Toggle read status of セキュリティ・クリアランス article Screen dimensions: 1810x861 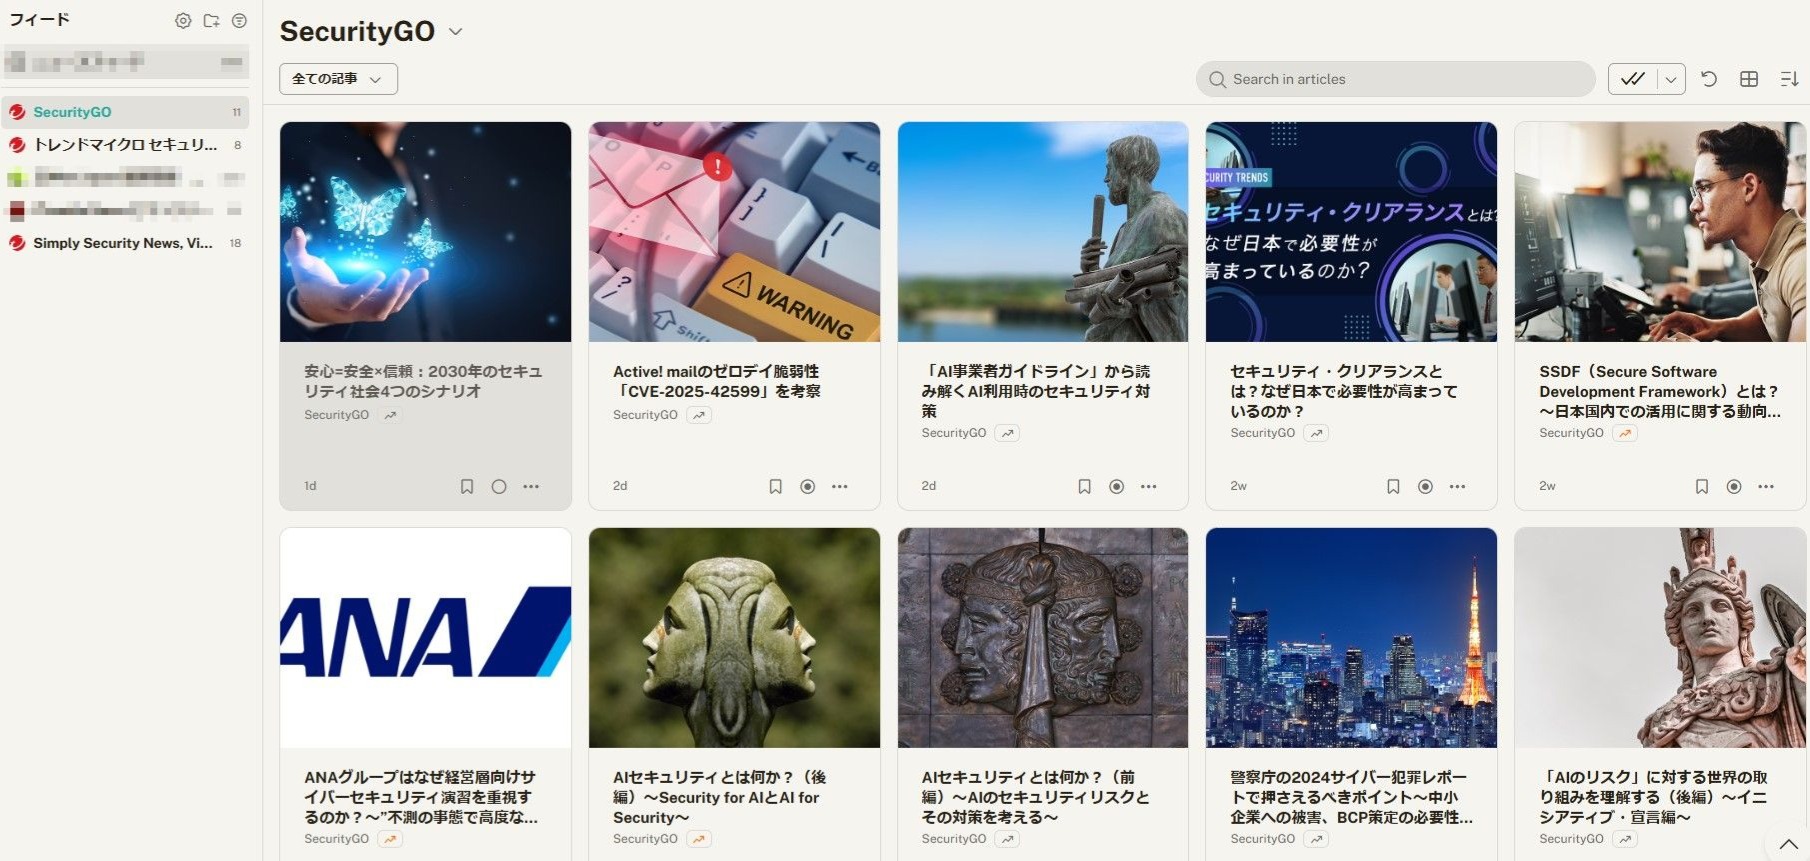point(1425,487)
